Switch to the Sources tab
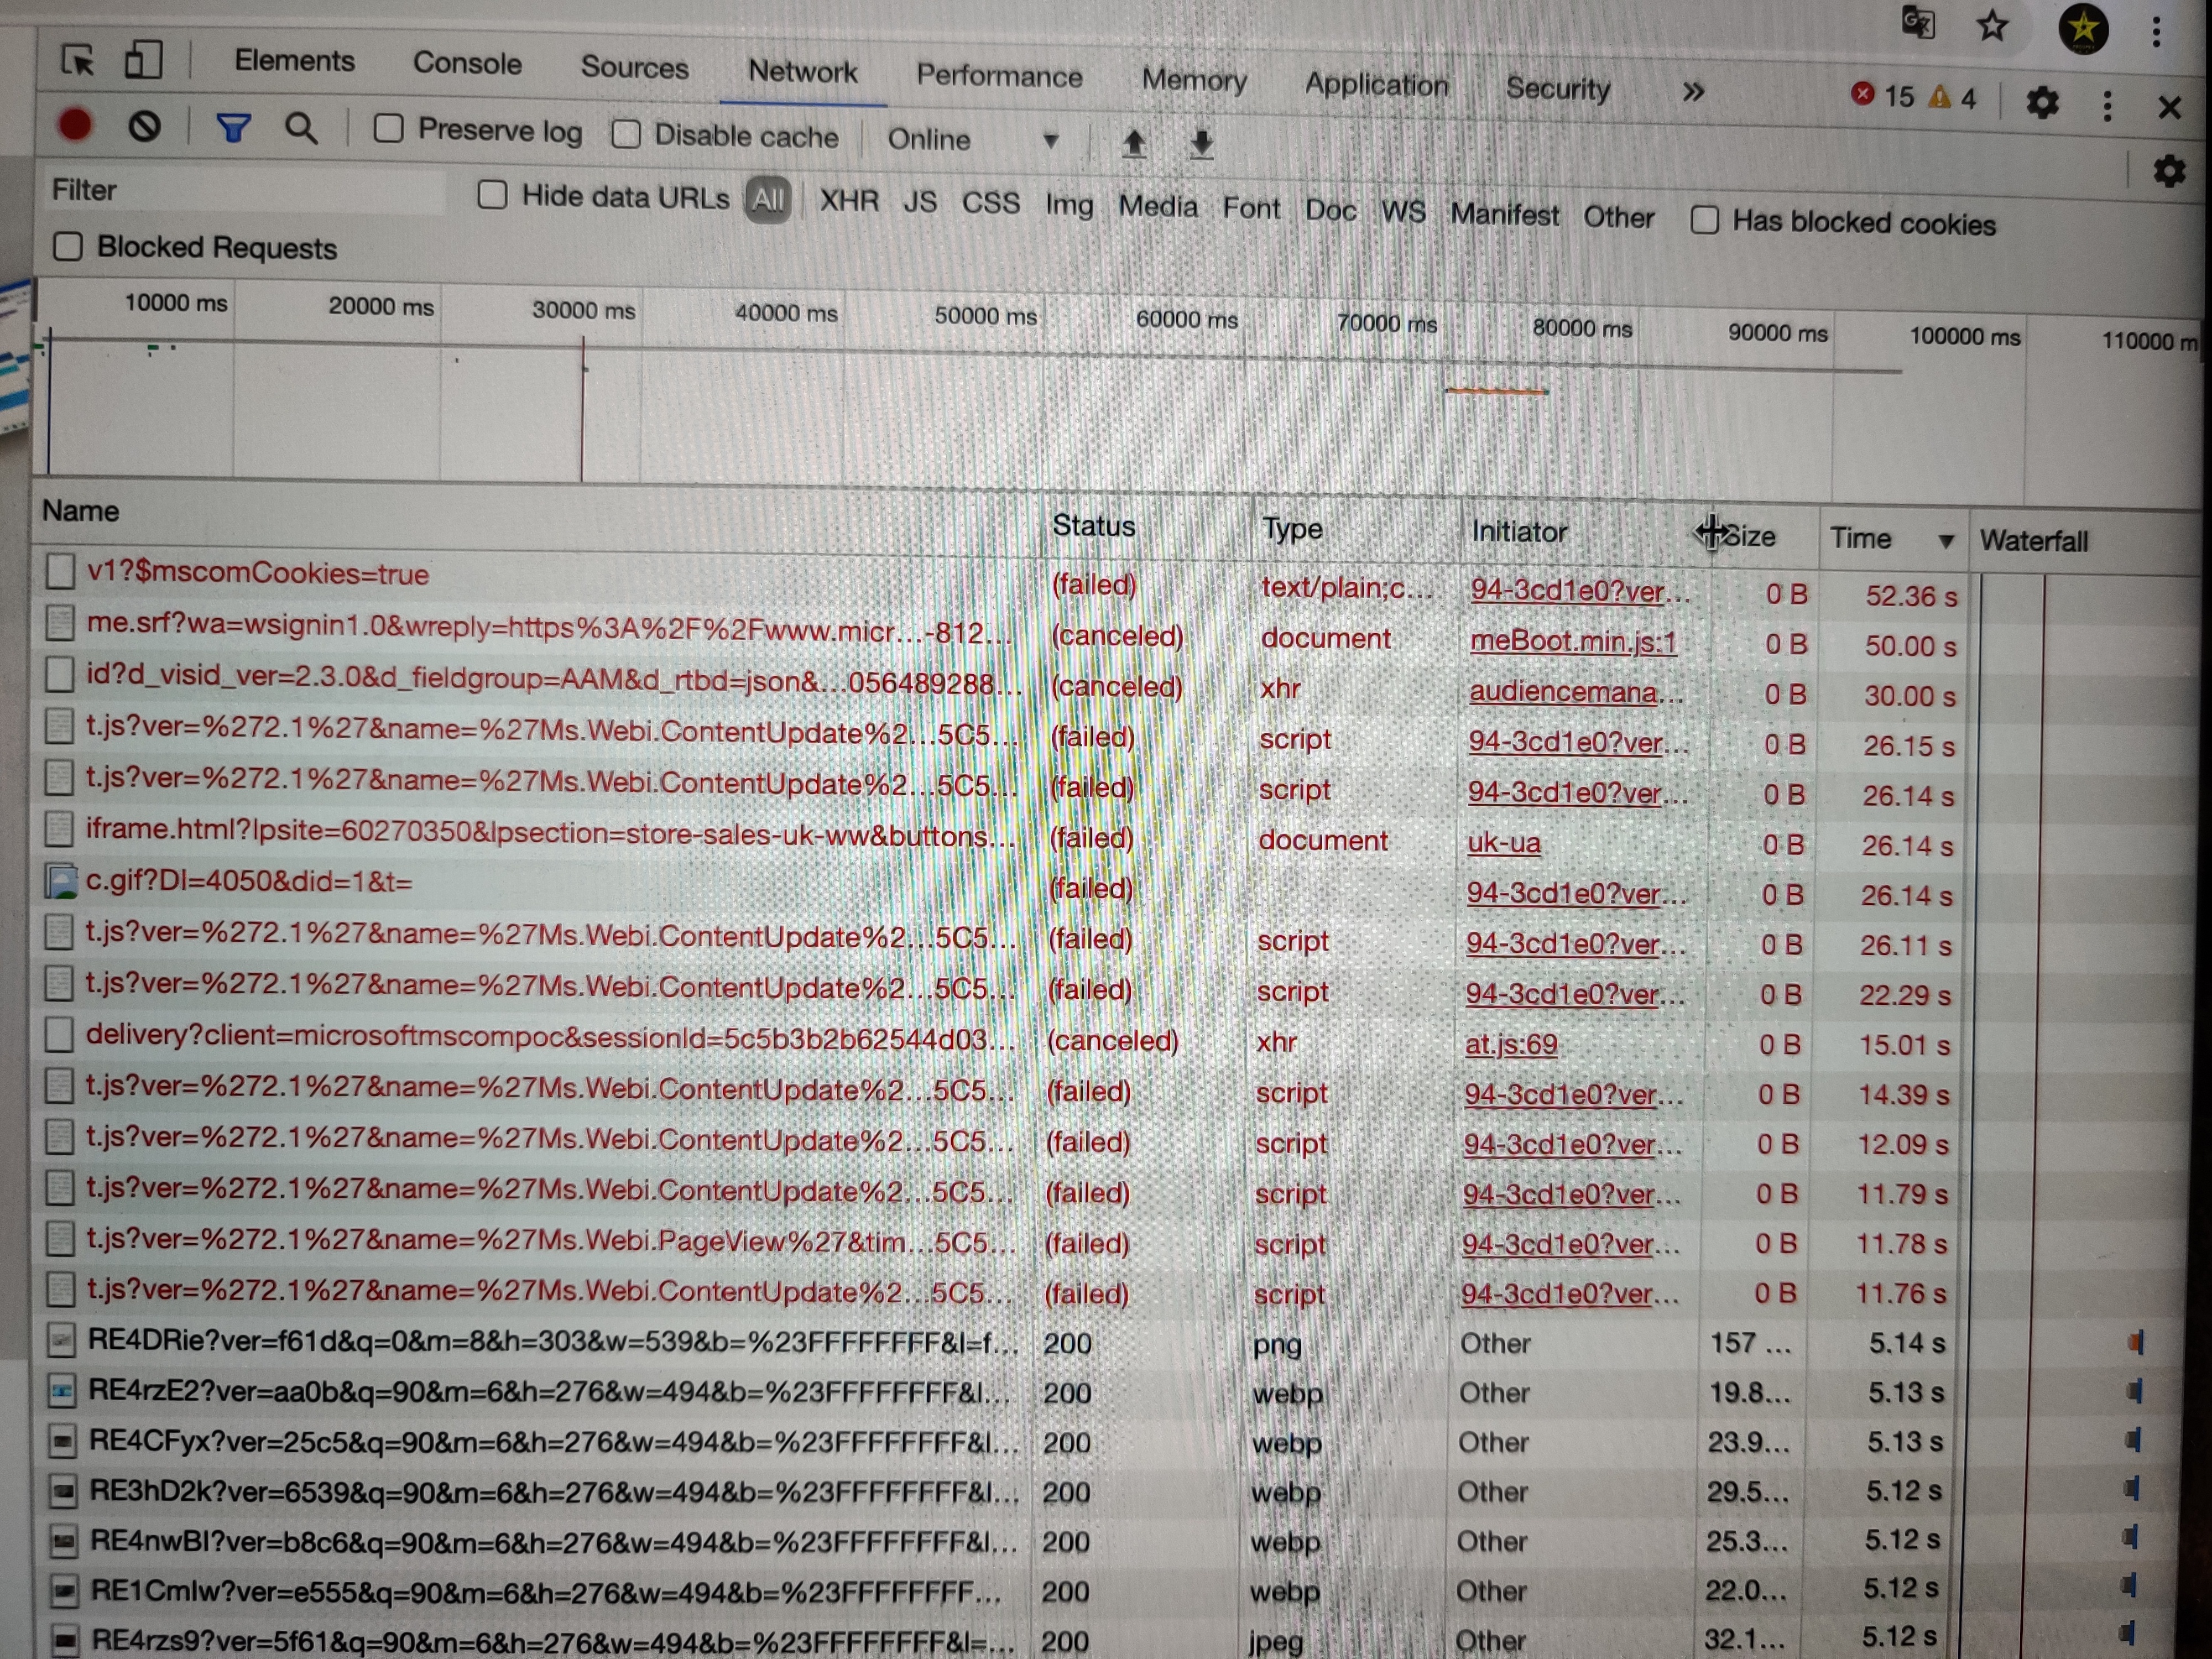 point(634,67)
